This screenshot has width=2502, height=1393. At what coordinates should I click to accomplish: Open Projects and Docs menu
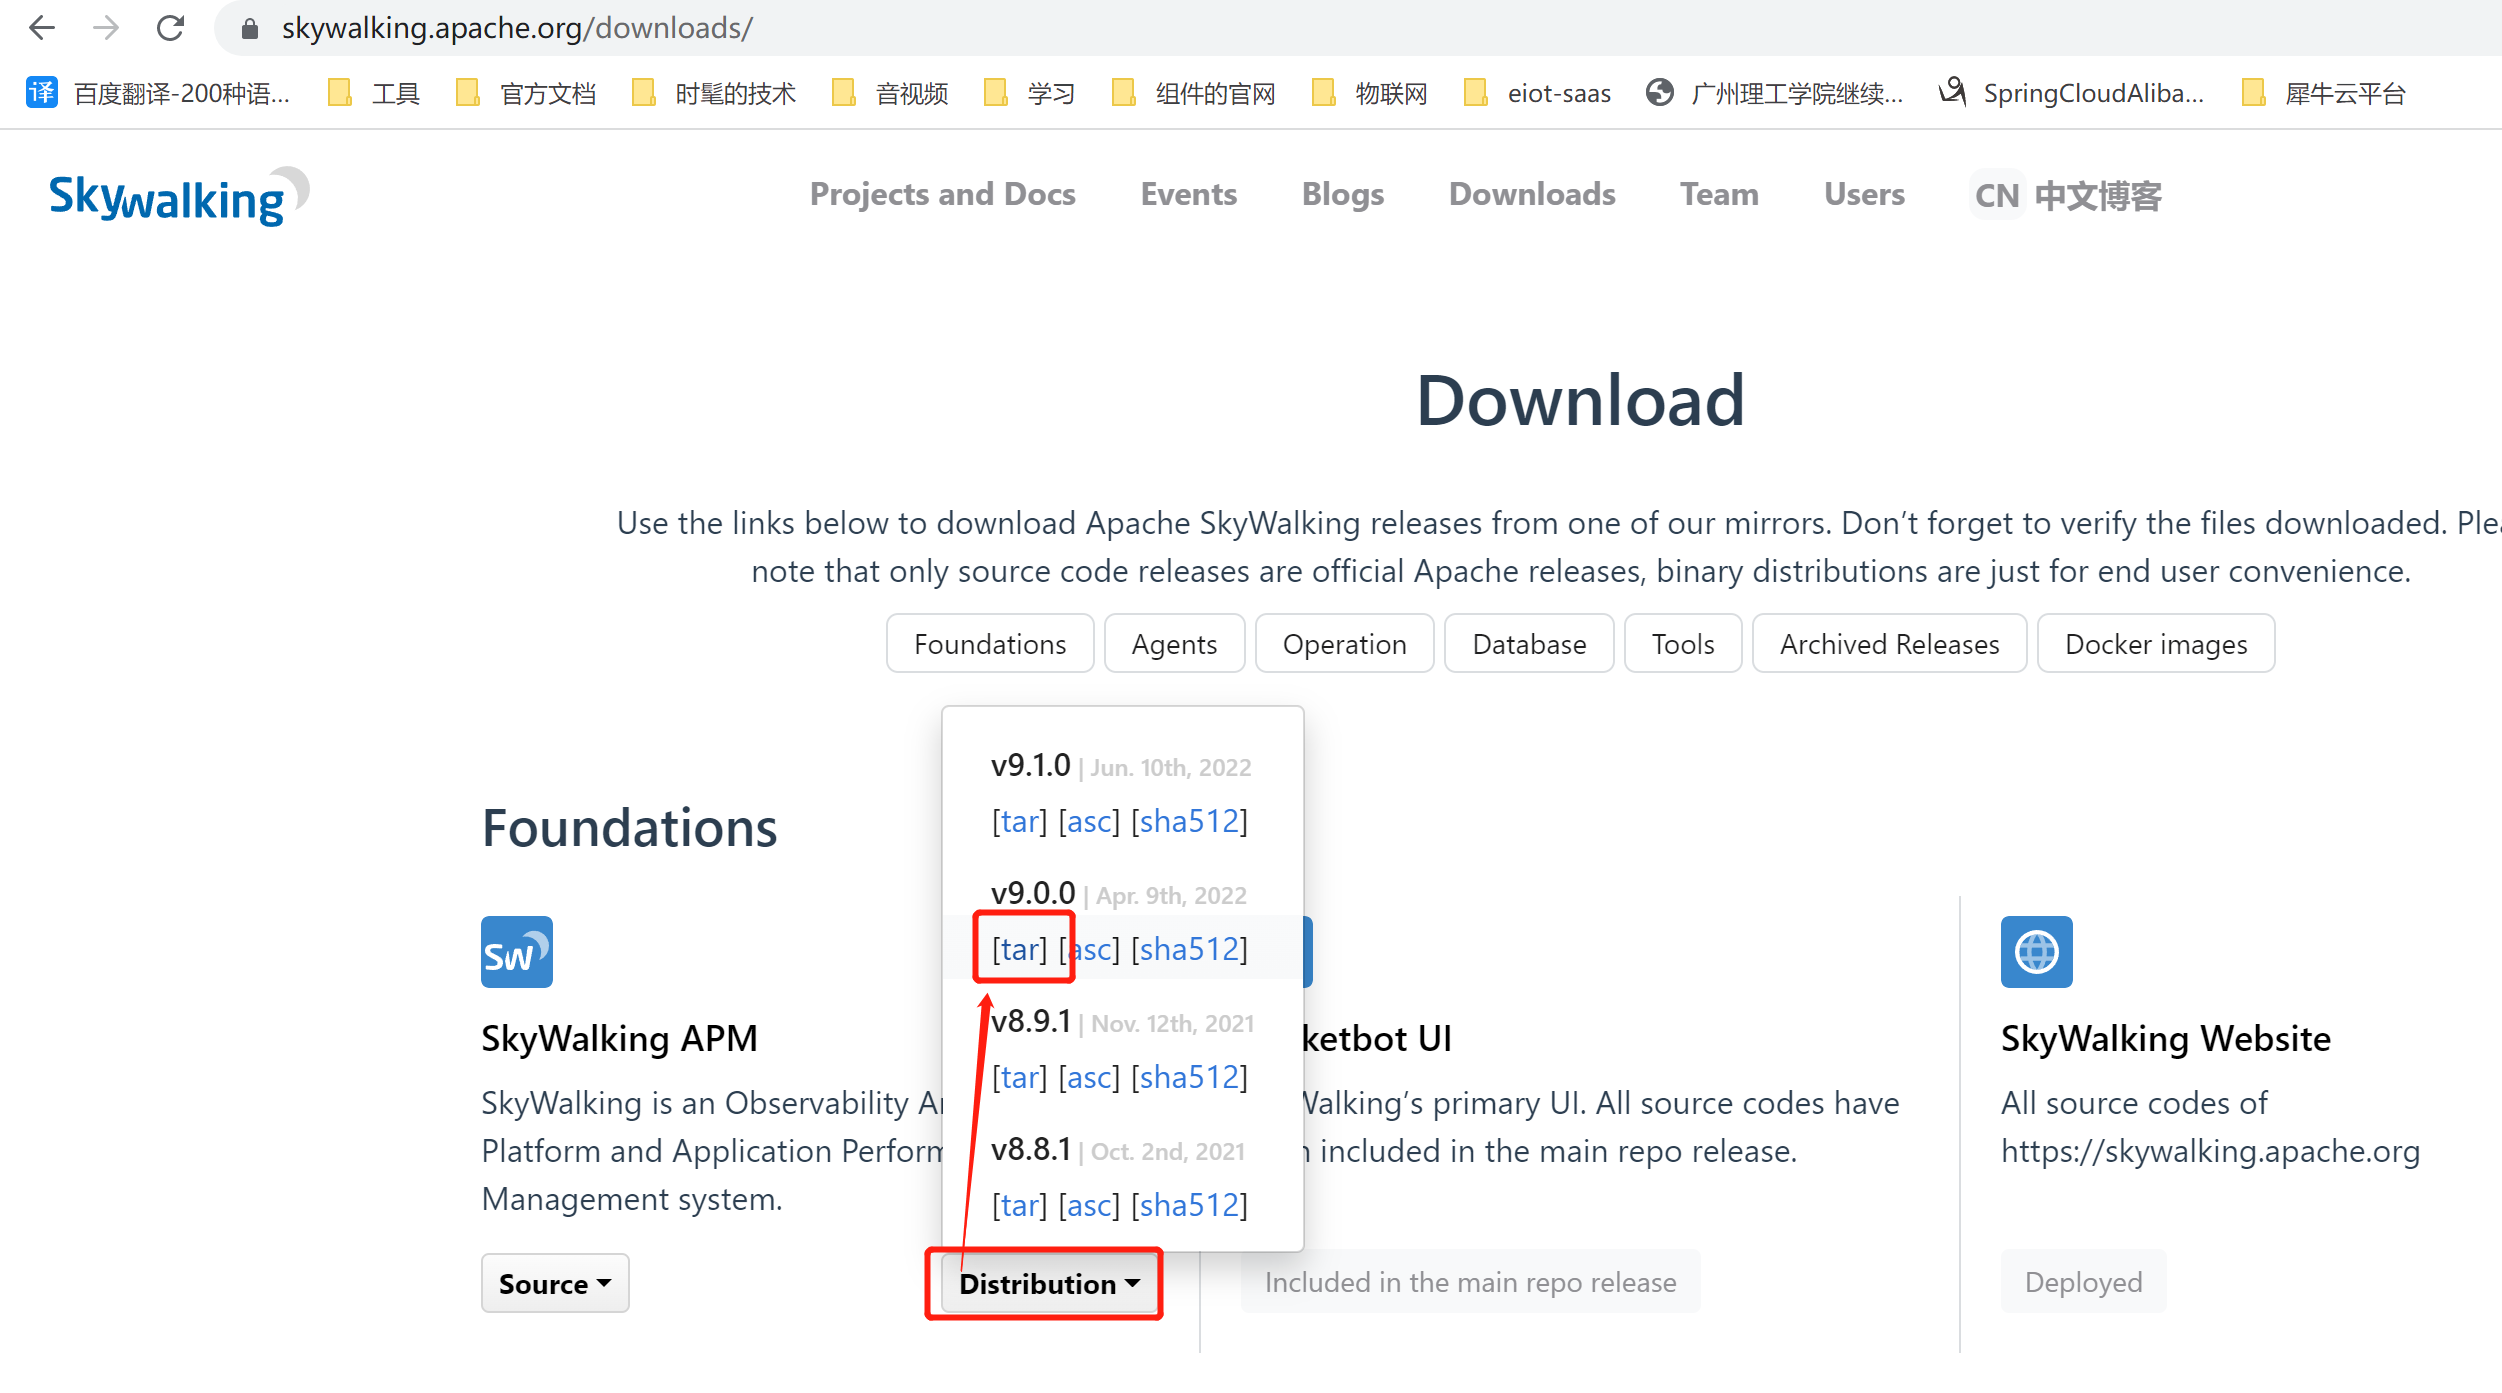942,194
